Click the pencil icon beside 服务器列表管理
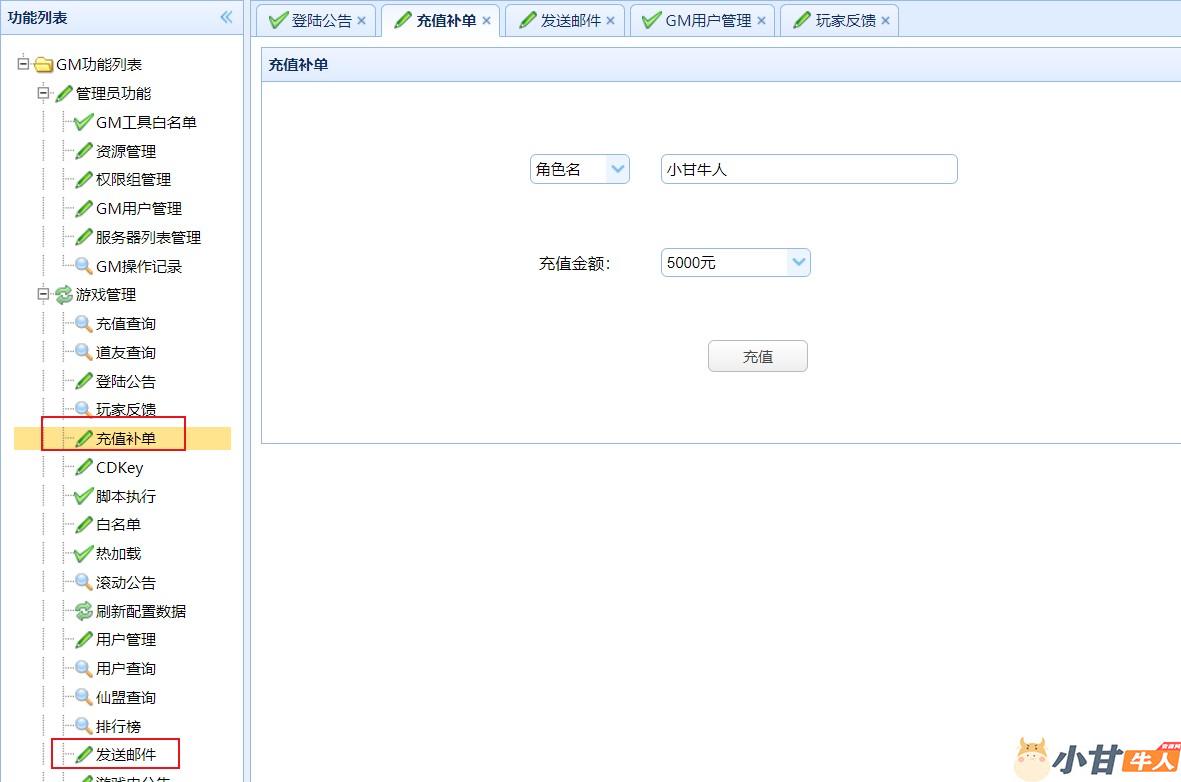This screenshot has width=1181, height=782. coord(84,237)
